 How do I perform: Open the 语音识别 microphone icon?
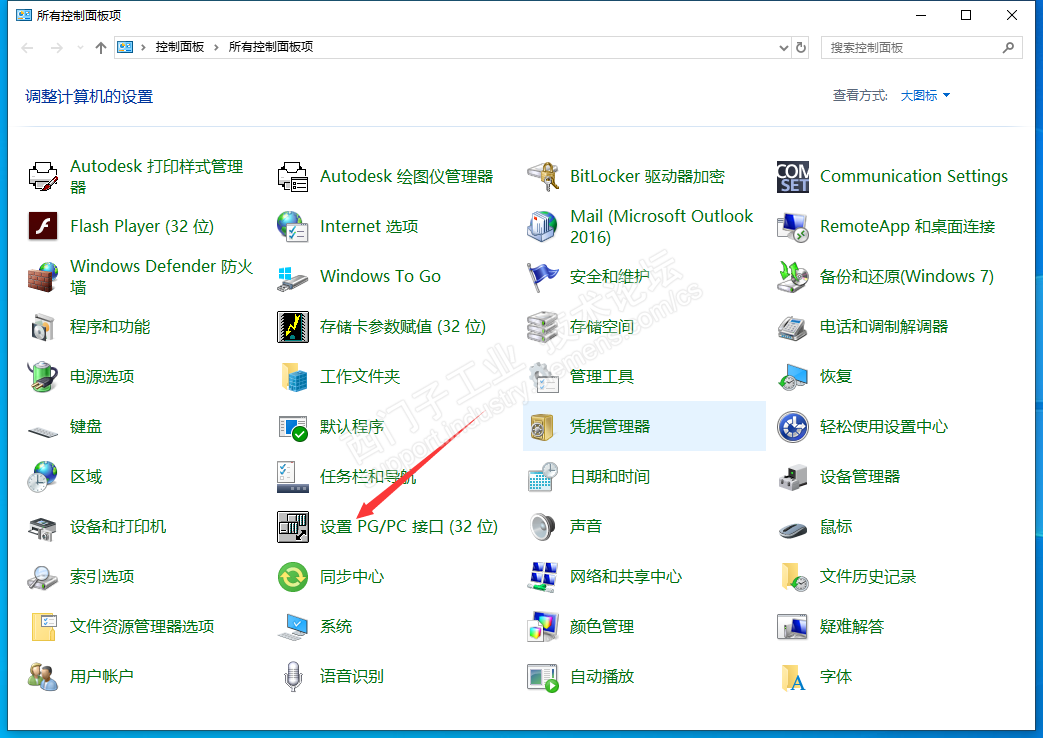293,676
